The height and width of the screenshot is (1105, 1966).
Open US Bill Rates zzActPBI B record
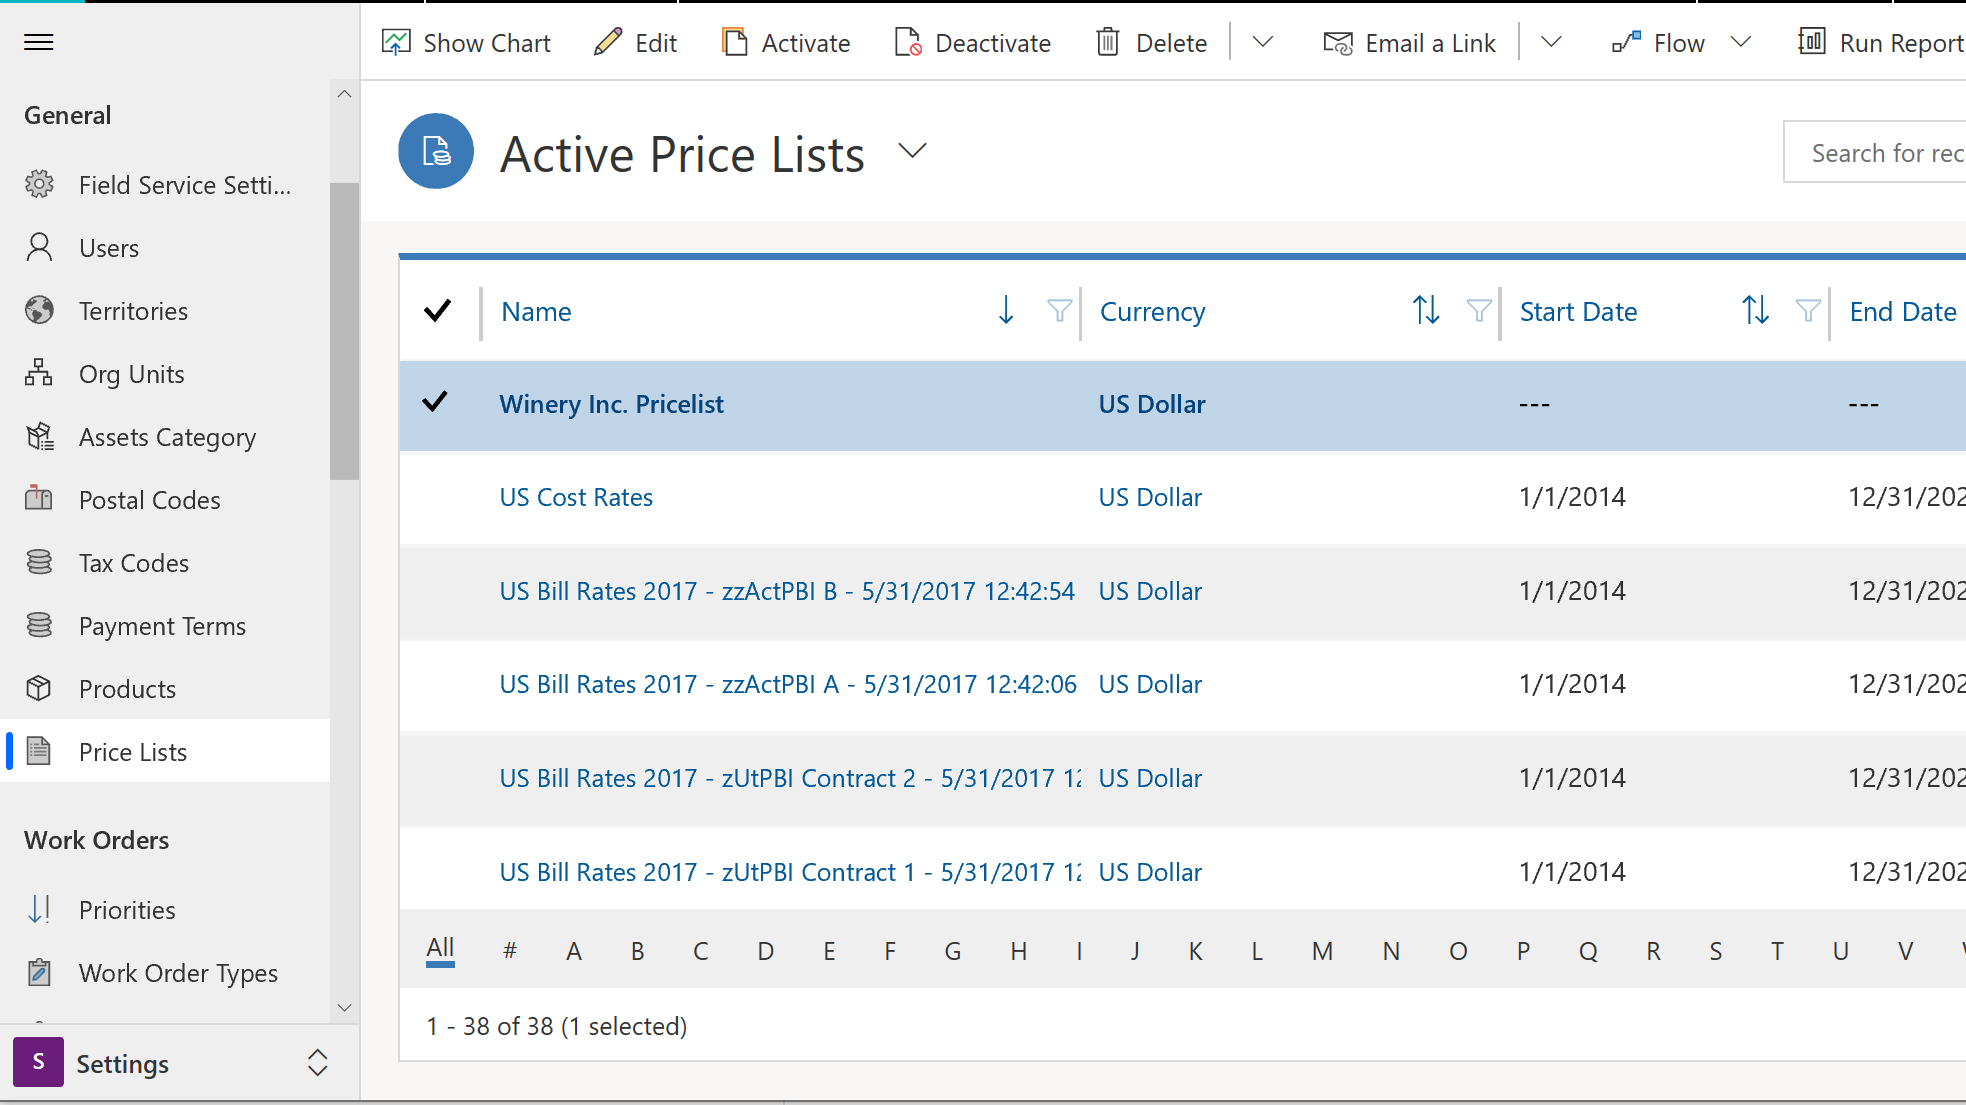point(787,591)
